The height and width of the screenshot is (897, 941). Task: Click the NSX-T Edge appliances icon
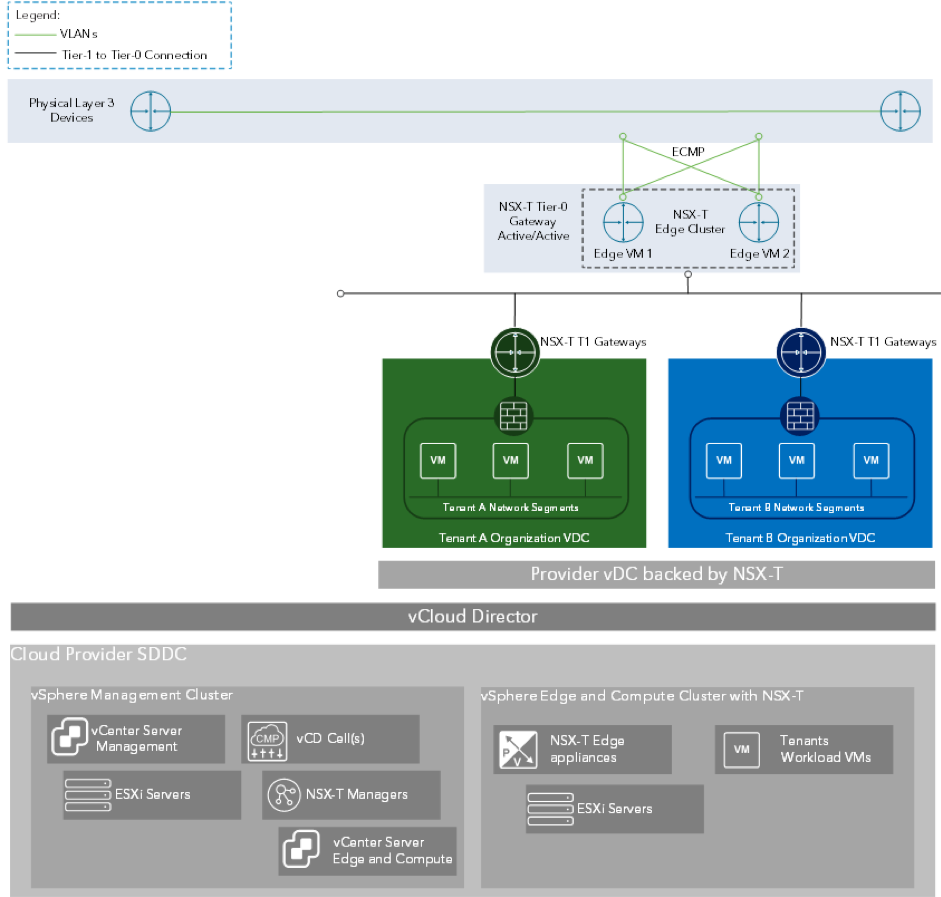(x=517, y=750)
